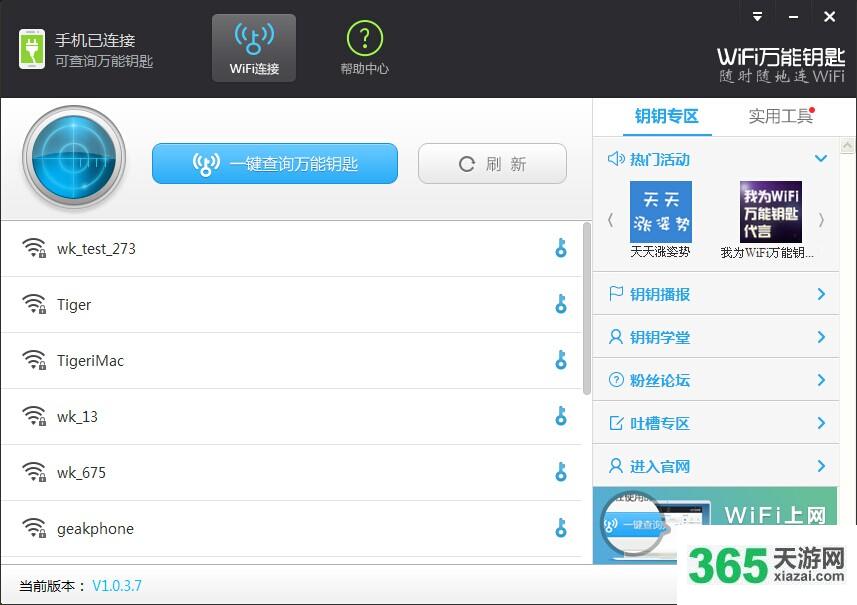Open the 天天涨姿势 activity thumbnail
Viewport: 857px width, 605px height.
click(x=661, y=212)
